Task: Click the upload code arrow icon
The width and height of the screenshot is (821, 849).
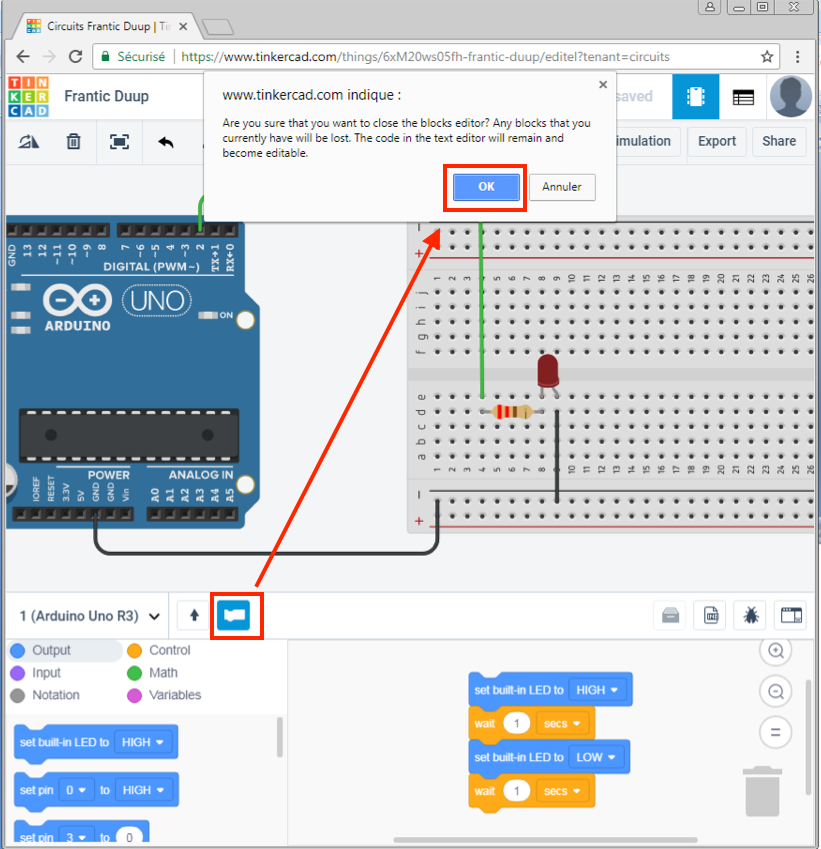Action: click(194, 616)
